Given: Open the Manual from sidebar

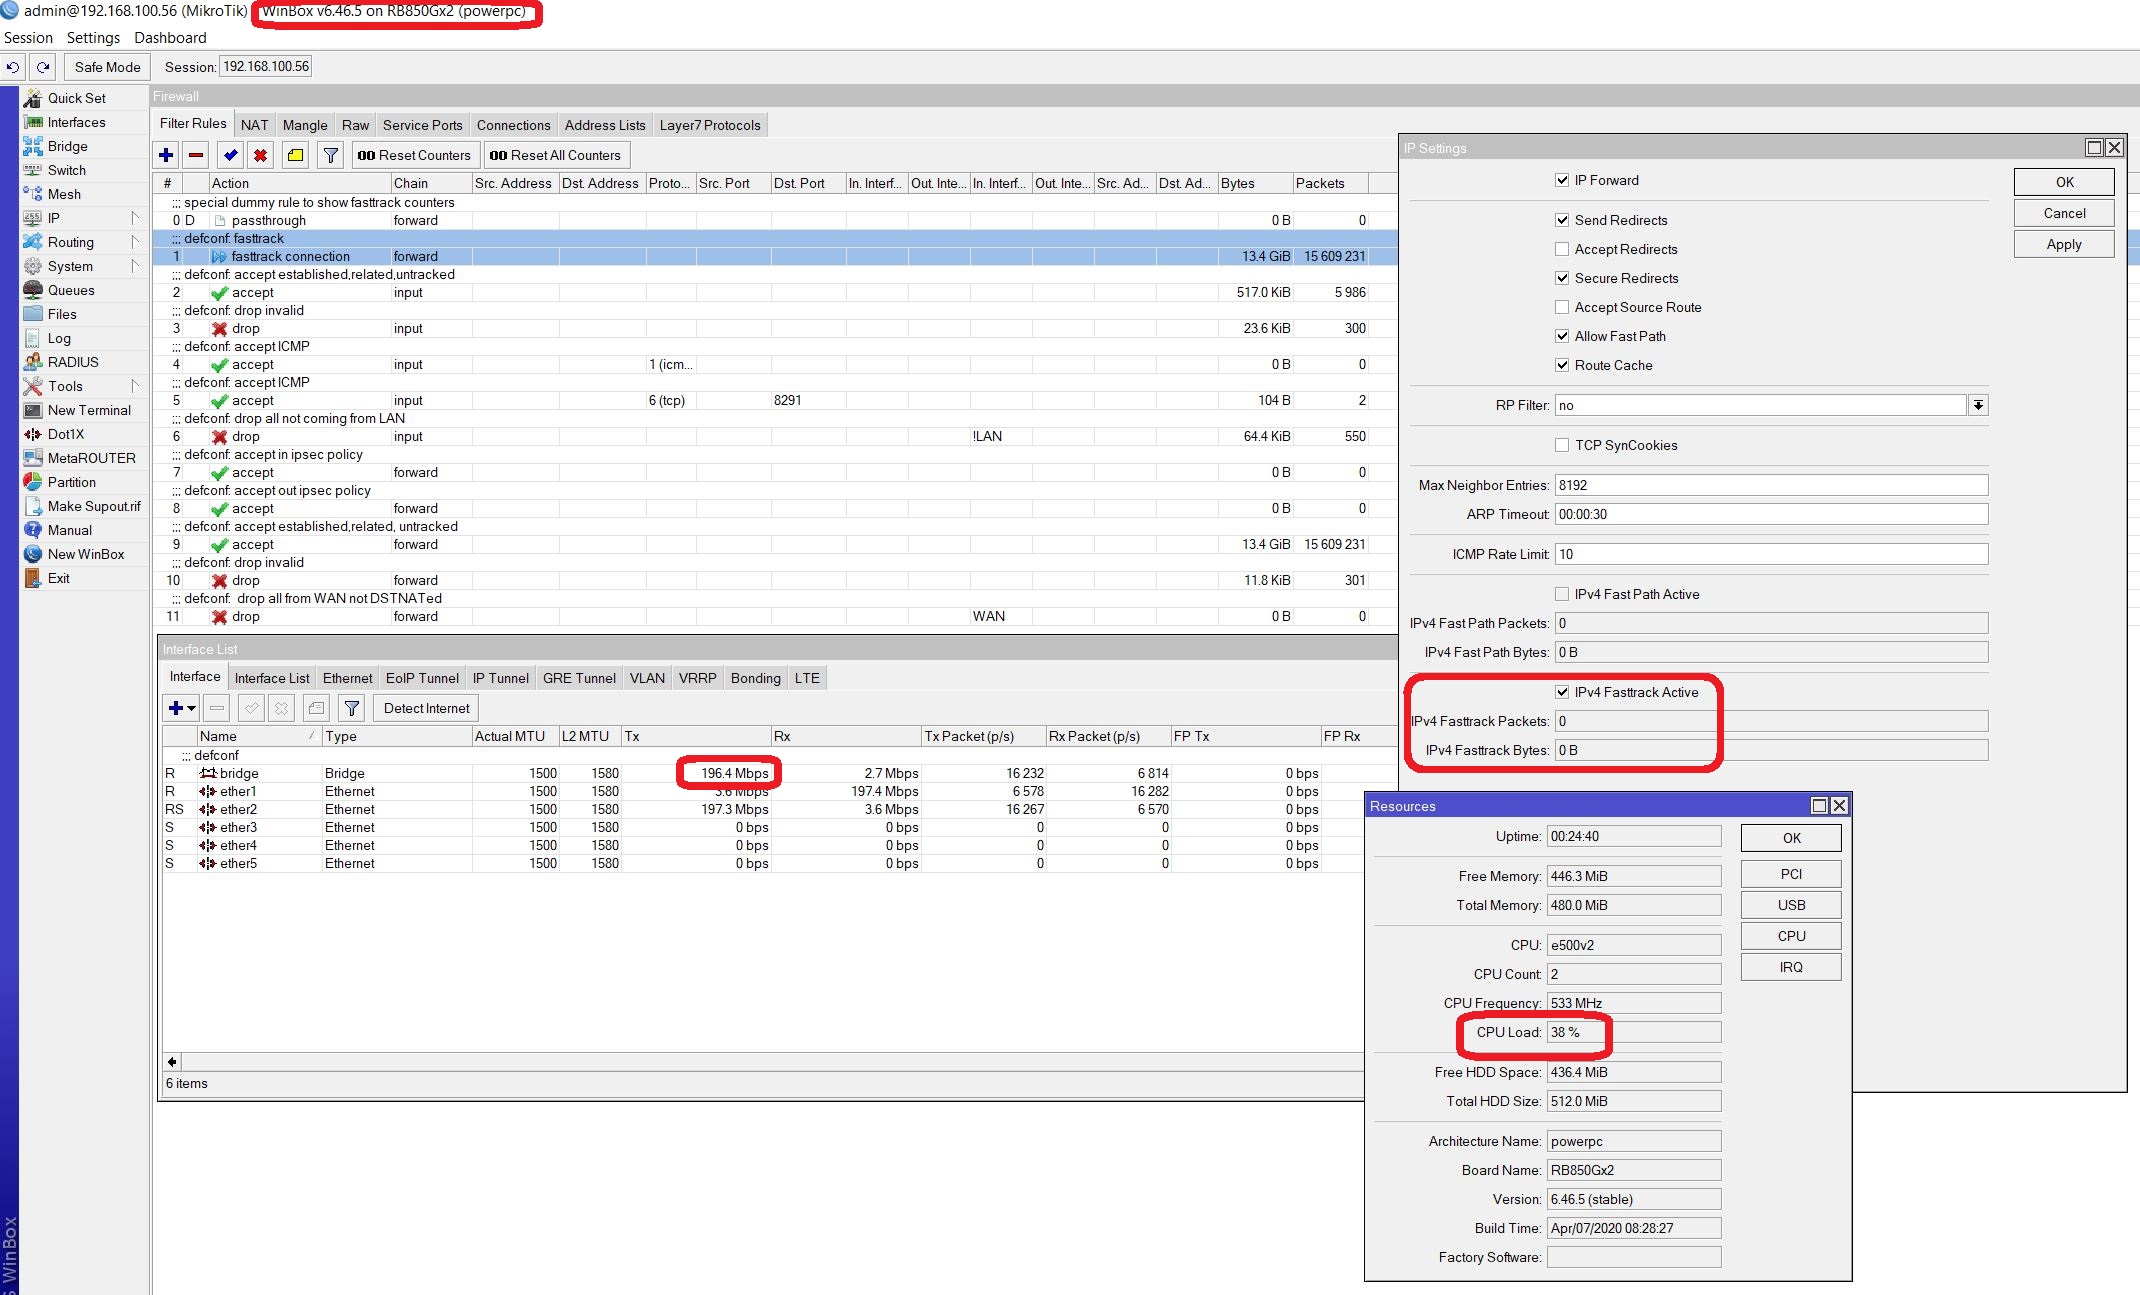Looking at the screenshot, I should coord(70,530).
